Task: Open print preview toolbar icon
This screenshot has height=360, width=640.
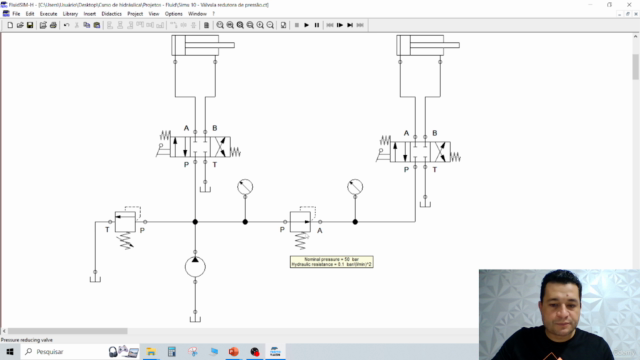Action: 43,25
